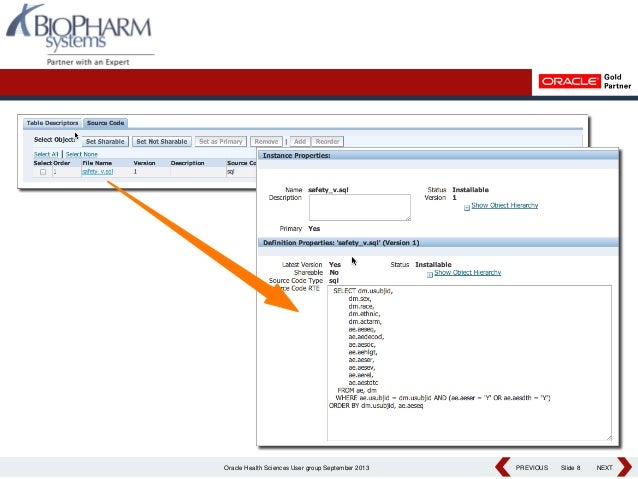Image resolution: width=638 pixels, height=479 pixels.
Task: Click the File Name column header
Action: [97, 163]
